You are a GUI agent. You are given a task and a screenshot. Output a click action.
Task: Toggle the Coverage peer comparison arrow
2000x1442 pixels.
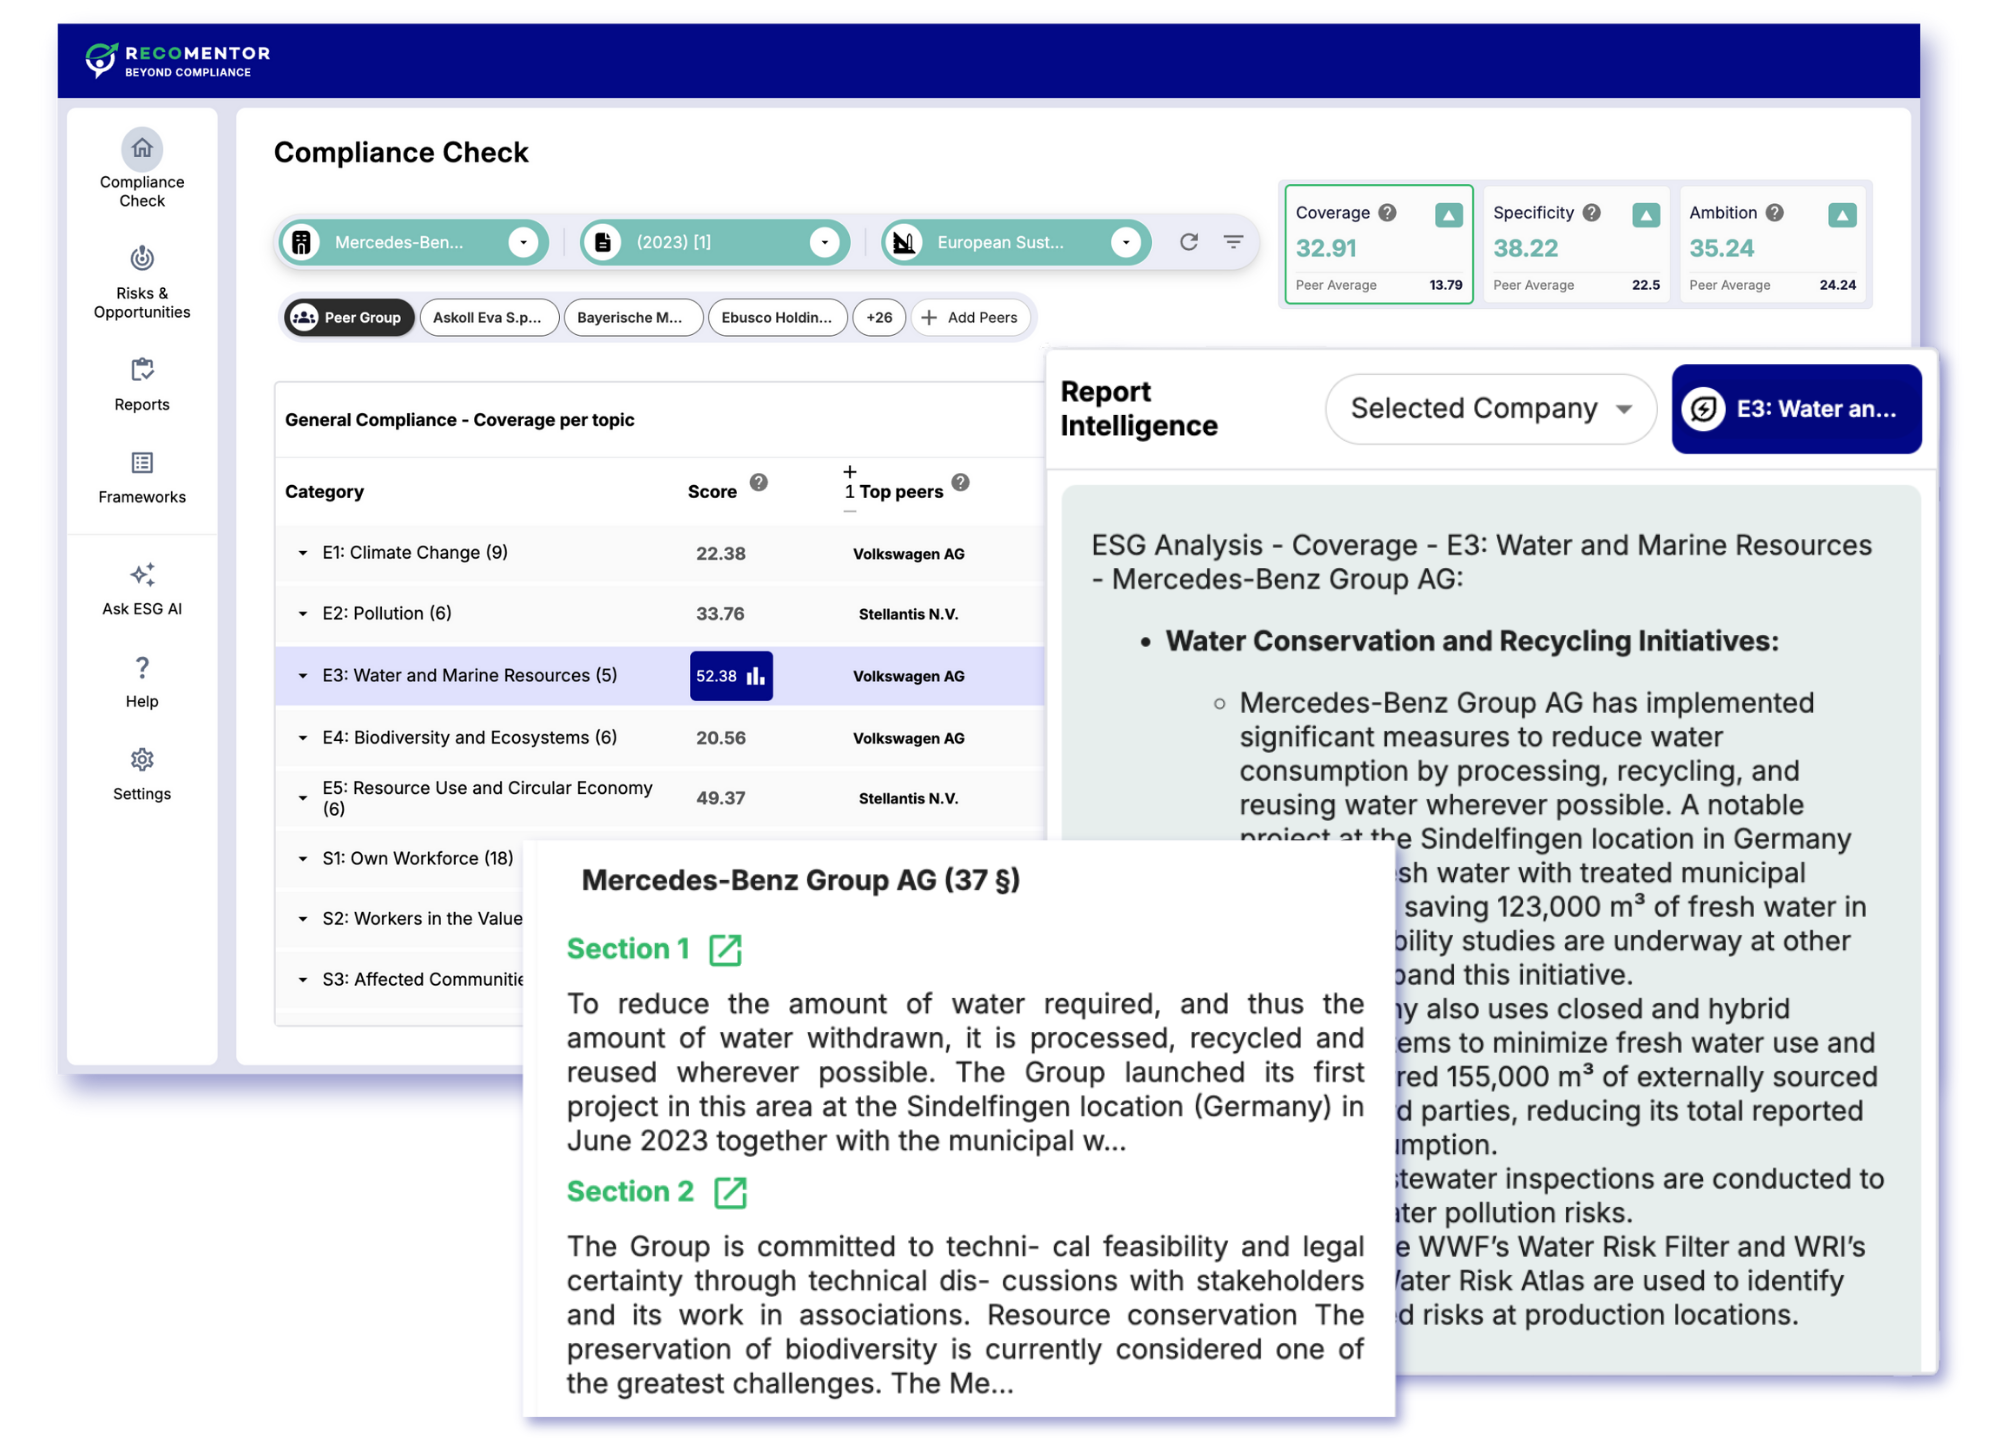[1449, 213]
